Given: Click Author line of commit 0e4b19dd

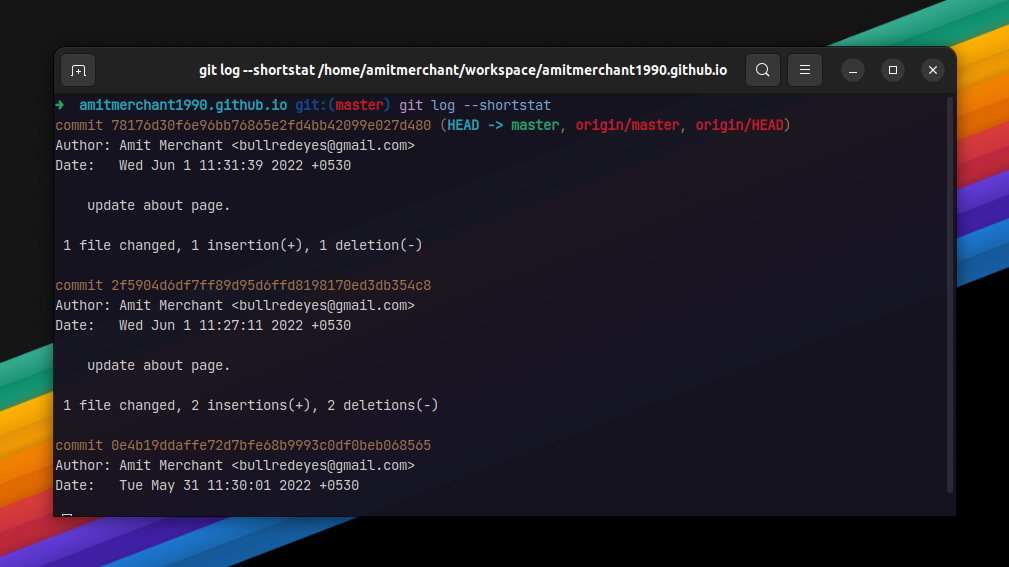Looking at the screenshot, I should coord(235,465).
